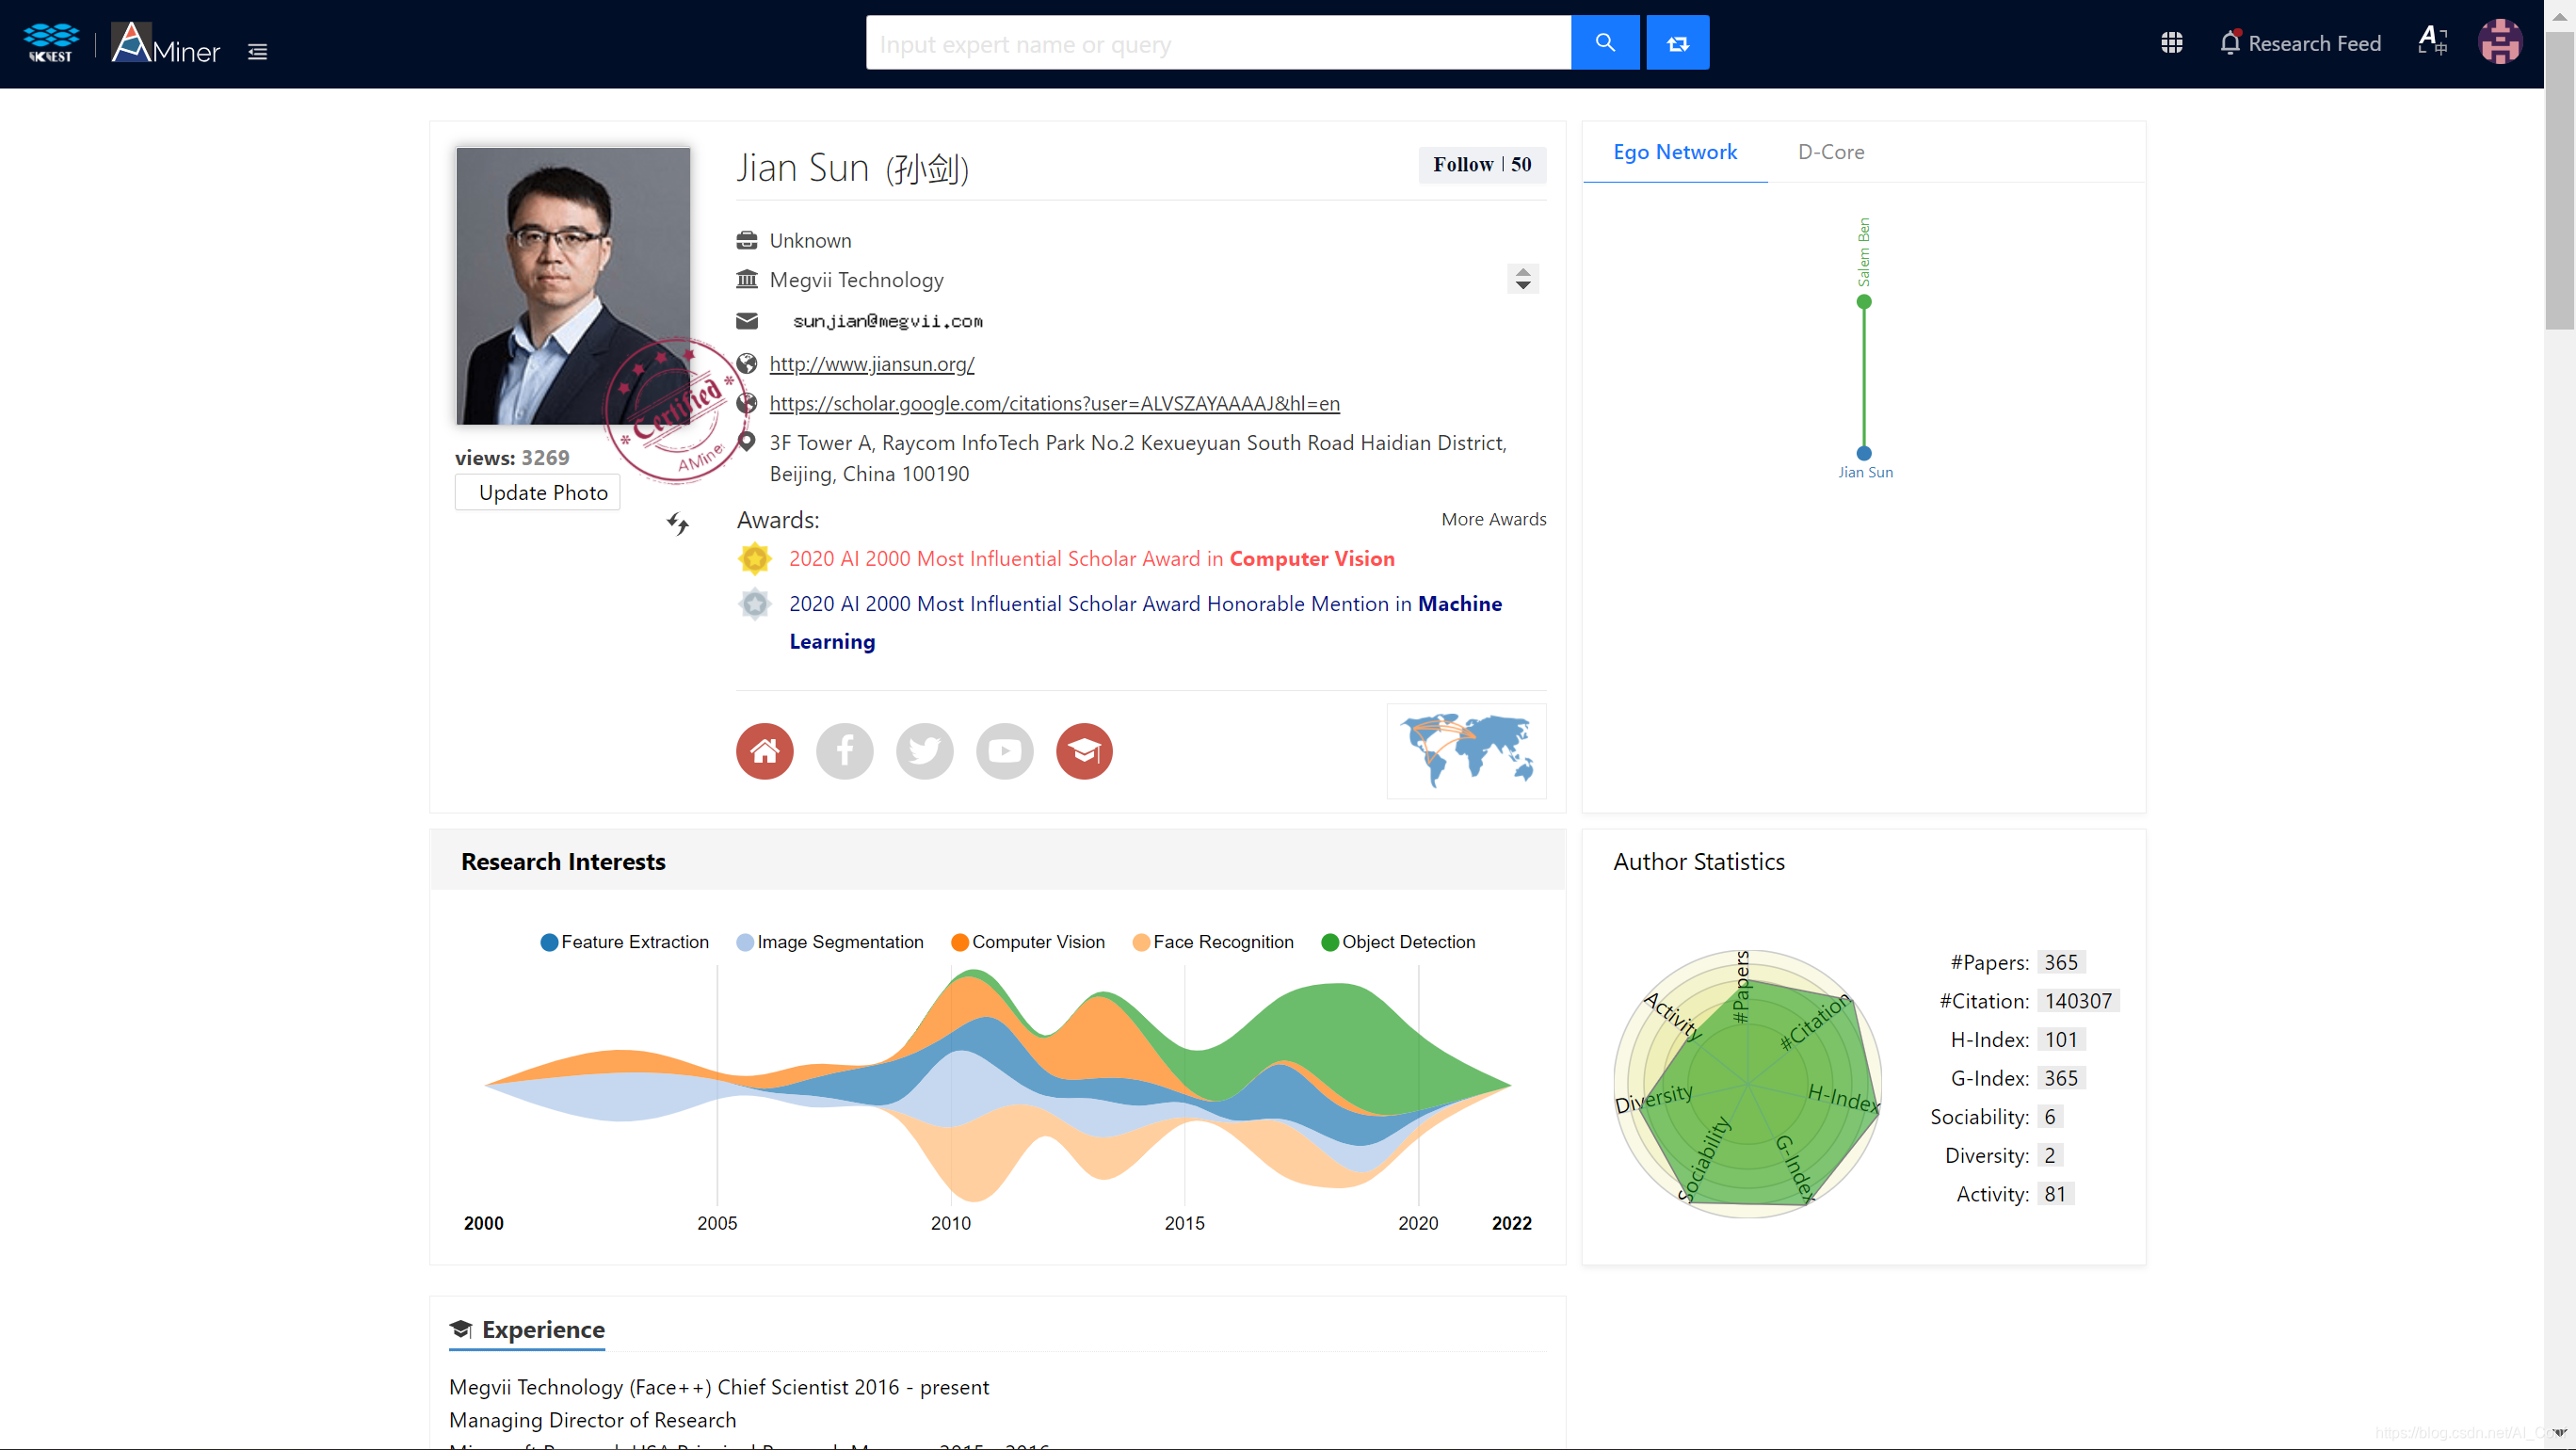2576x1450 pixels.
Task: Open the apps grid icon
Action: pyautogui.click(x=2171, y=43)
